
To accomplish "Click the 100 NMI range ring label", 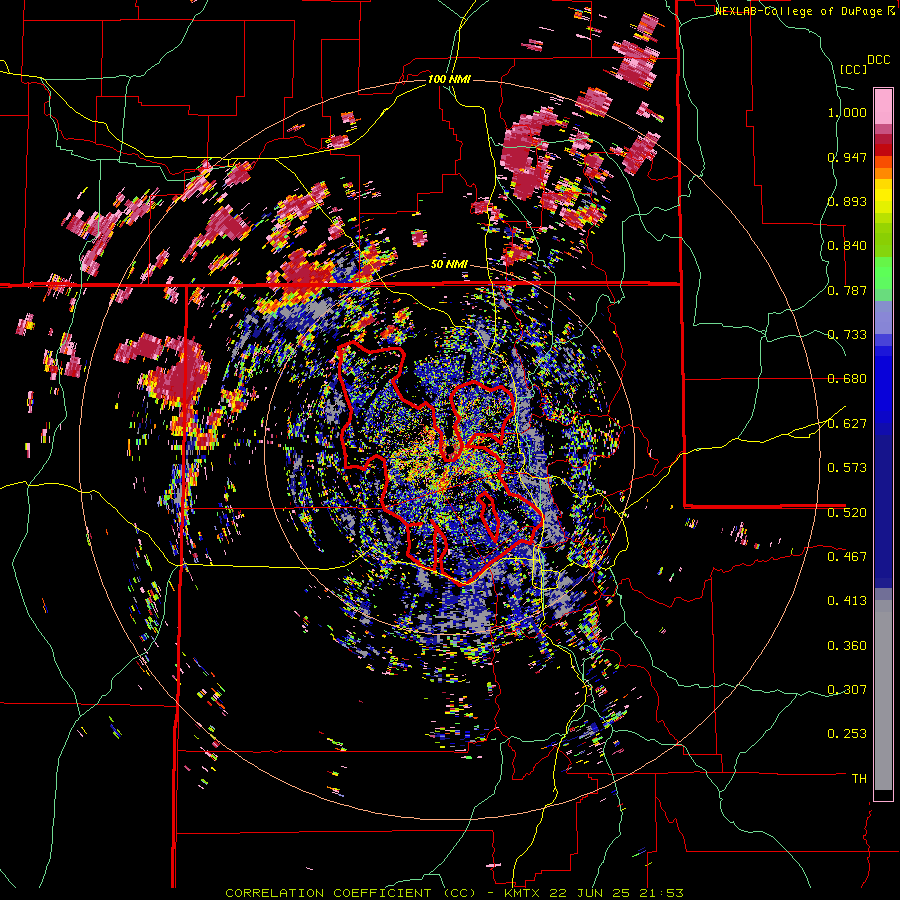I will click(449, 79).
